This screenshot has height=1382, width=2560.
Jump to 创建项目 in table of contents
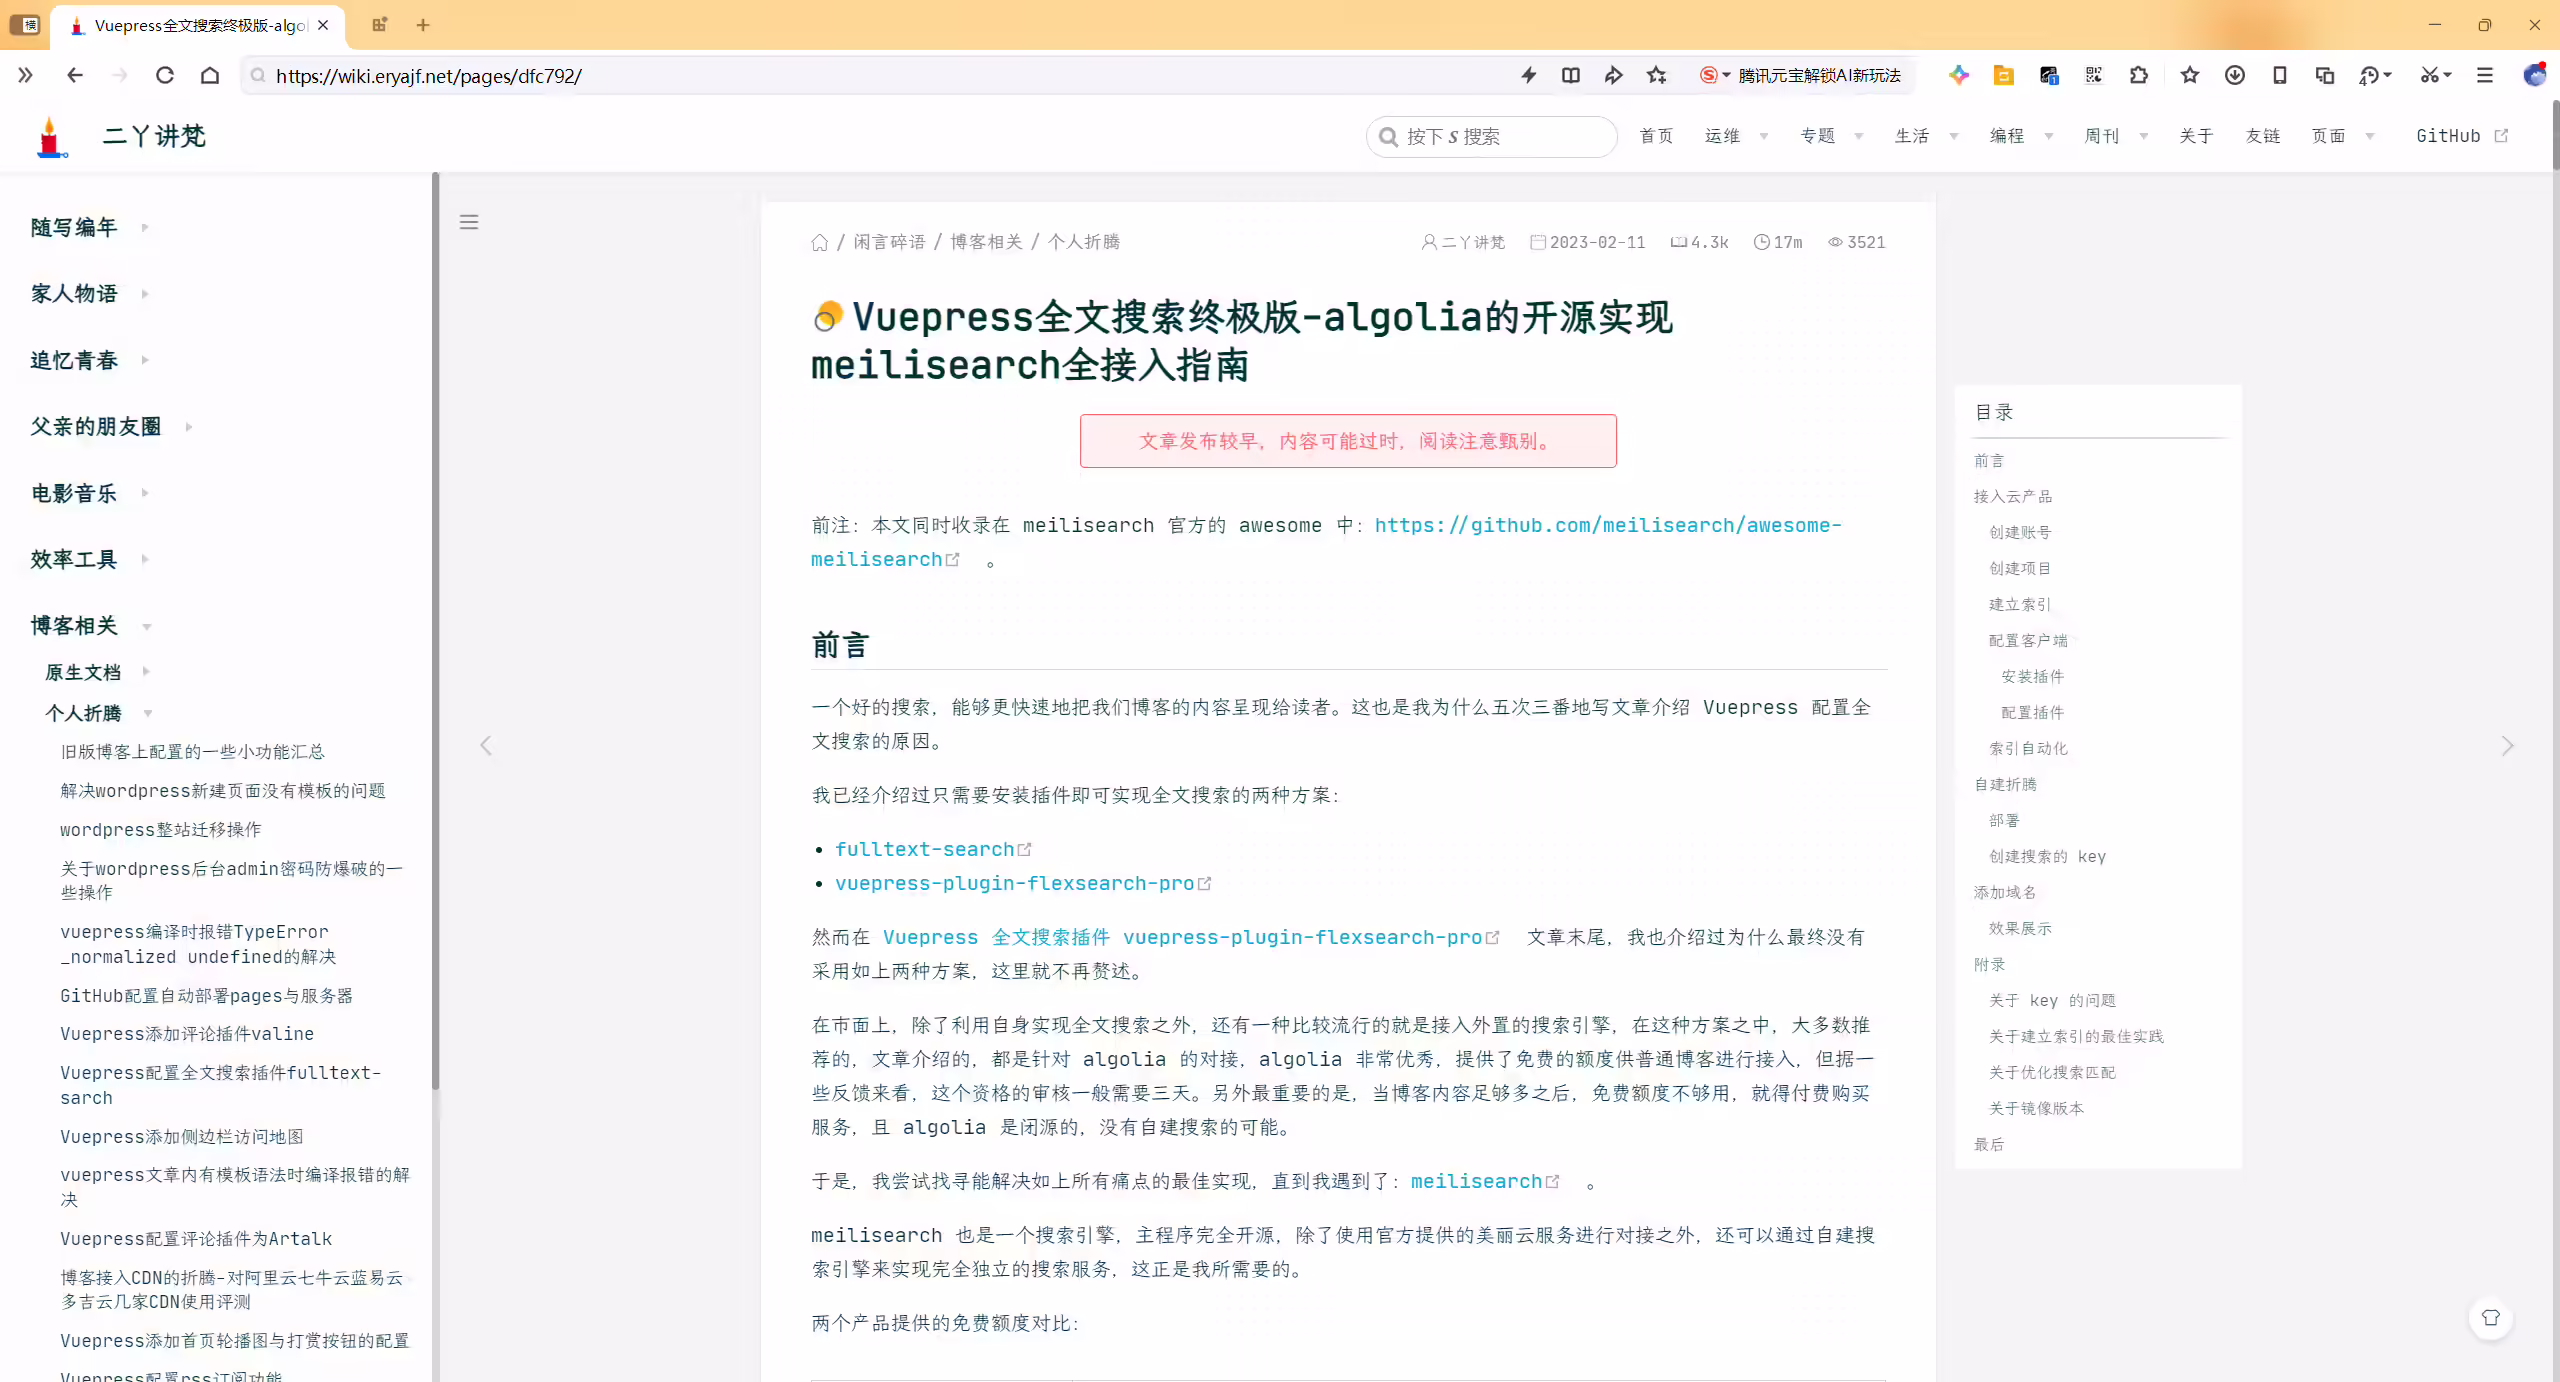tap(2019, 568)
